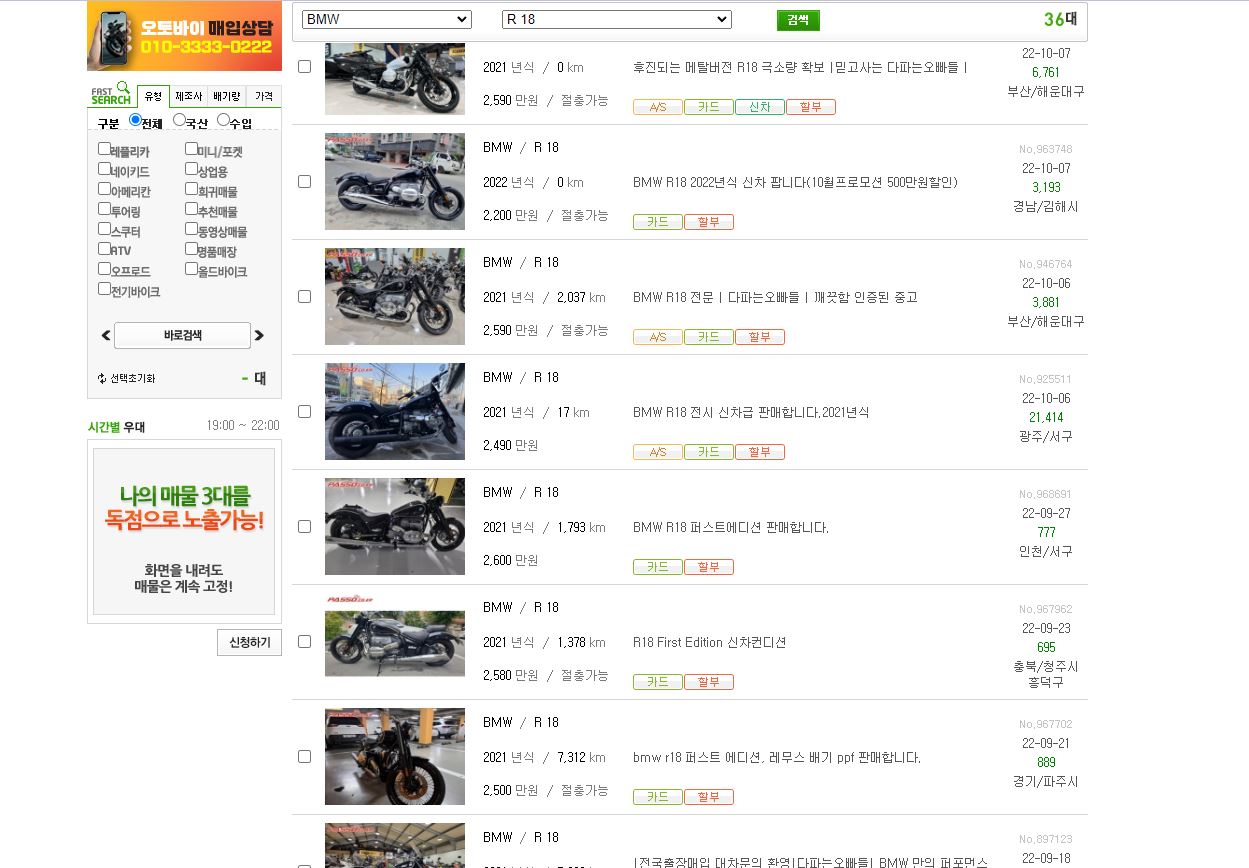Click the 신차 badge on the top listing
1249x868 pixels.
pos(760,107)
